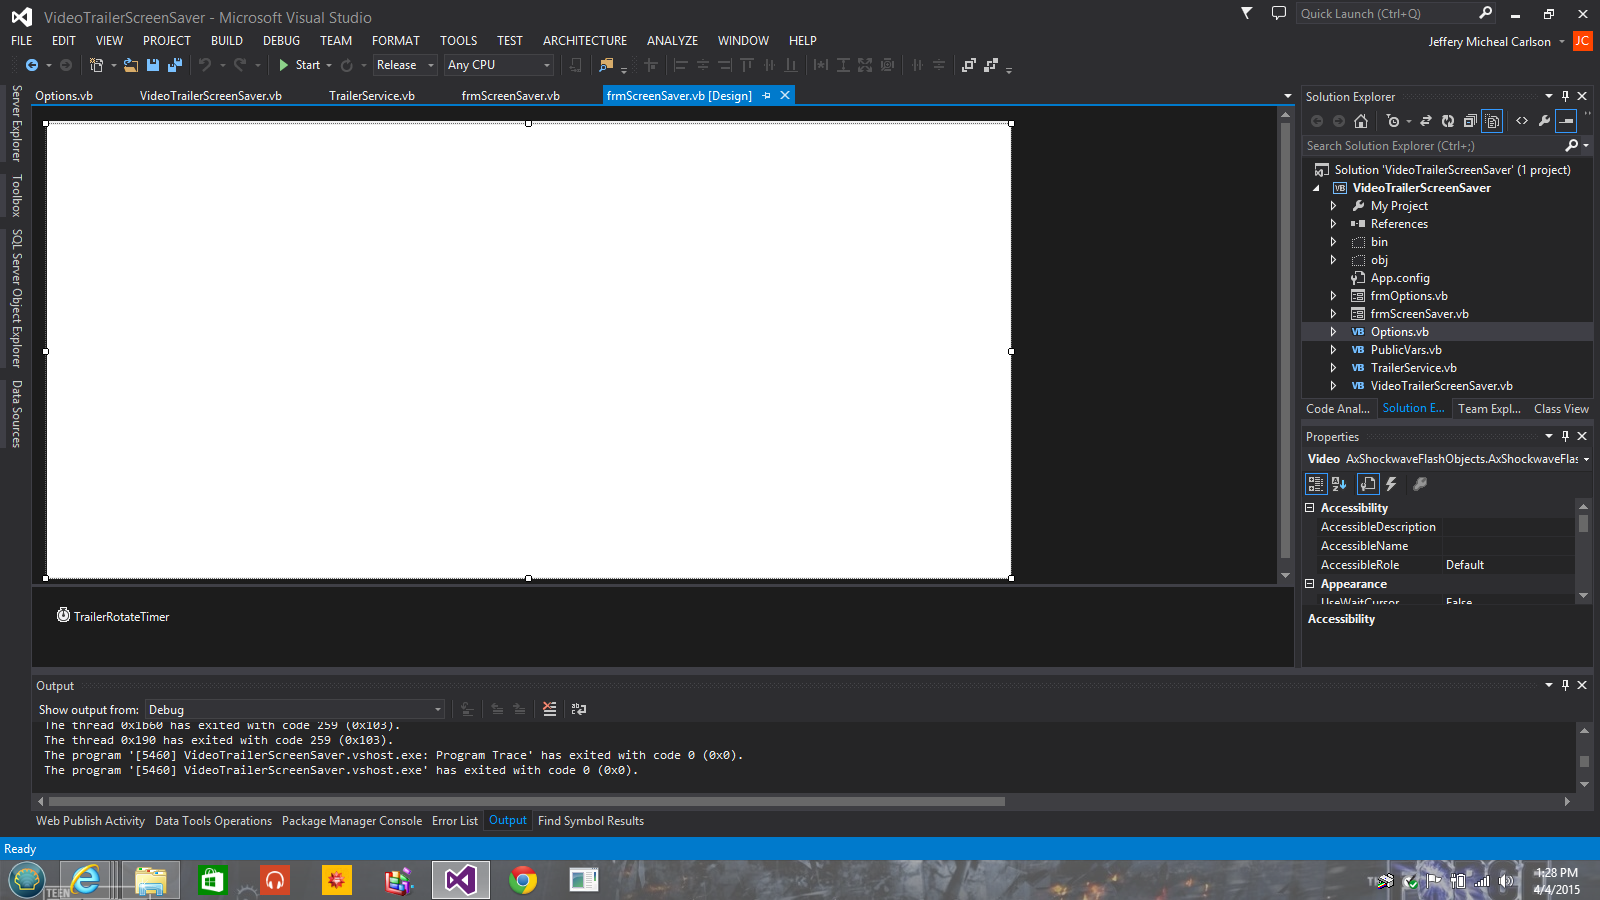Expand the My Project tree node
The height and width of the screenshot is (900, 1600).
(x=1333, y=206)
